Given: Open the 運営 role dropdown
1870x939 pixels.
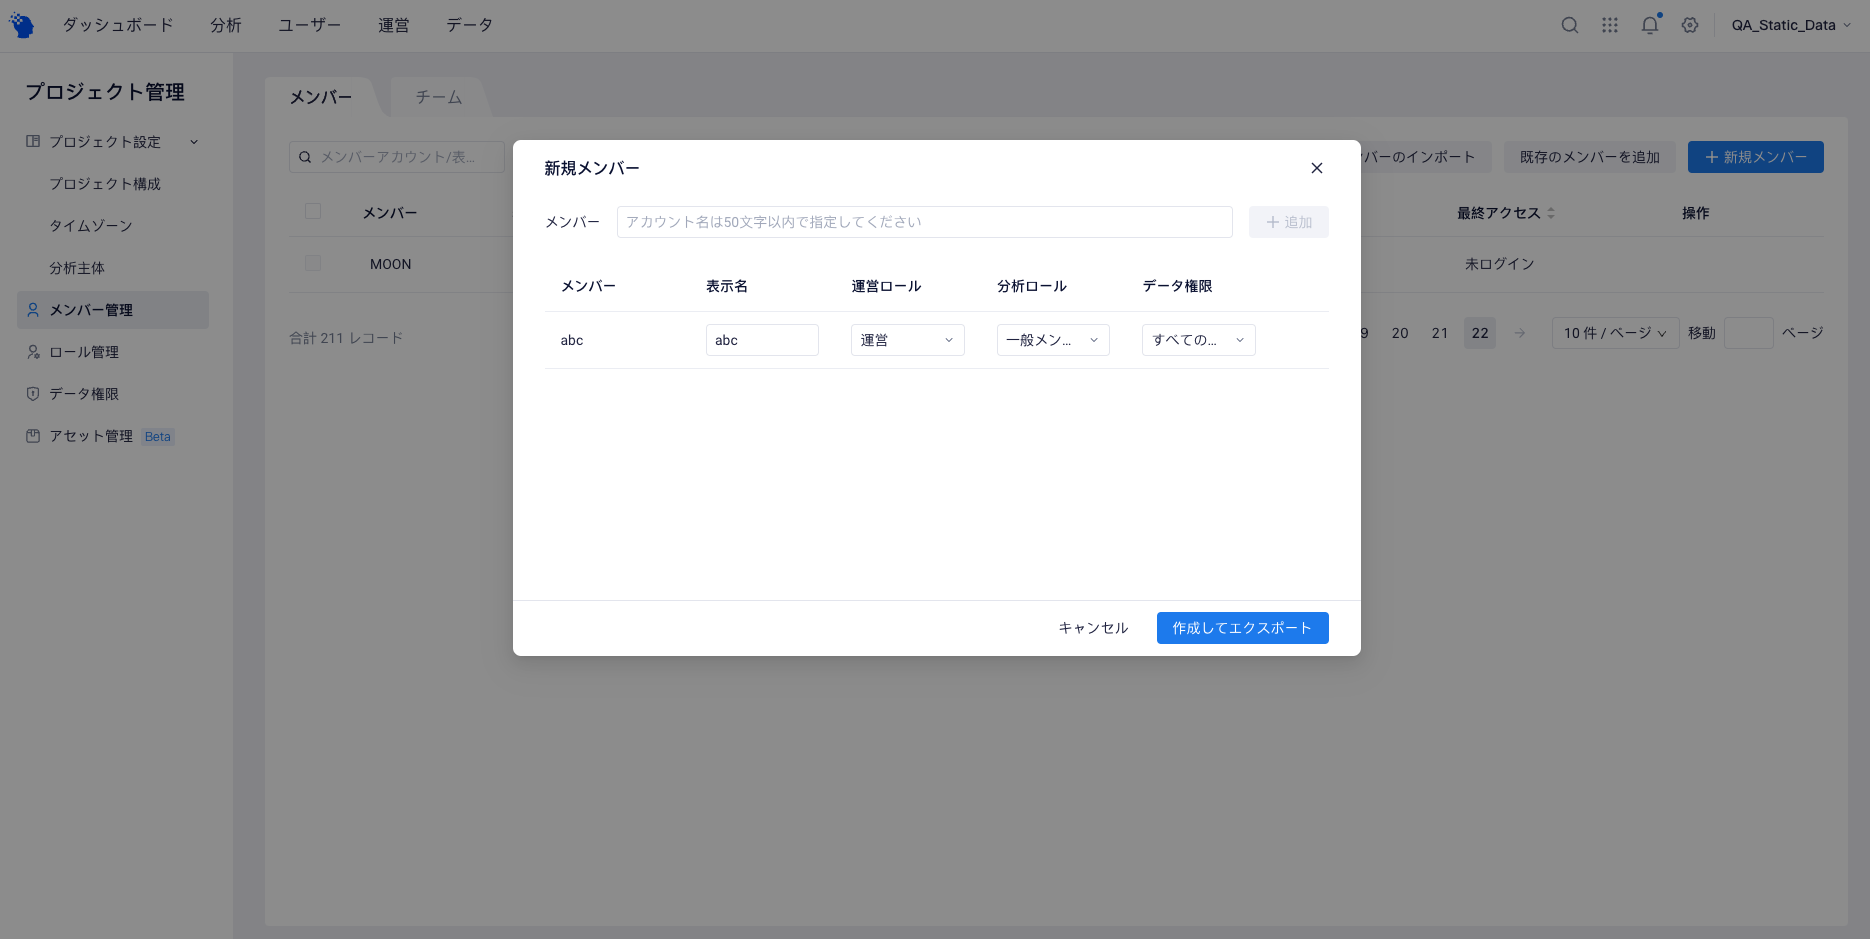Looking at the screenshot, I should (907, 340).
